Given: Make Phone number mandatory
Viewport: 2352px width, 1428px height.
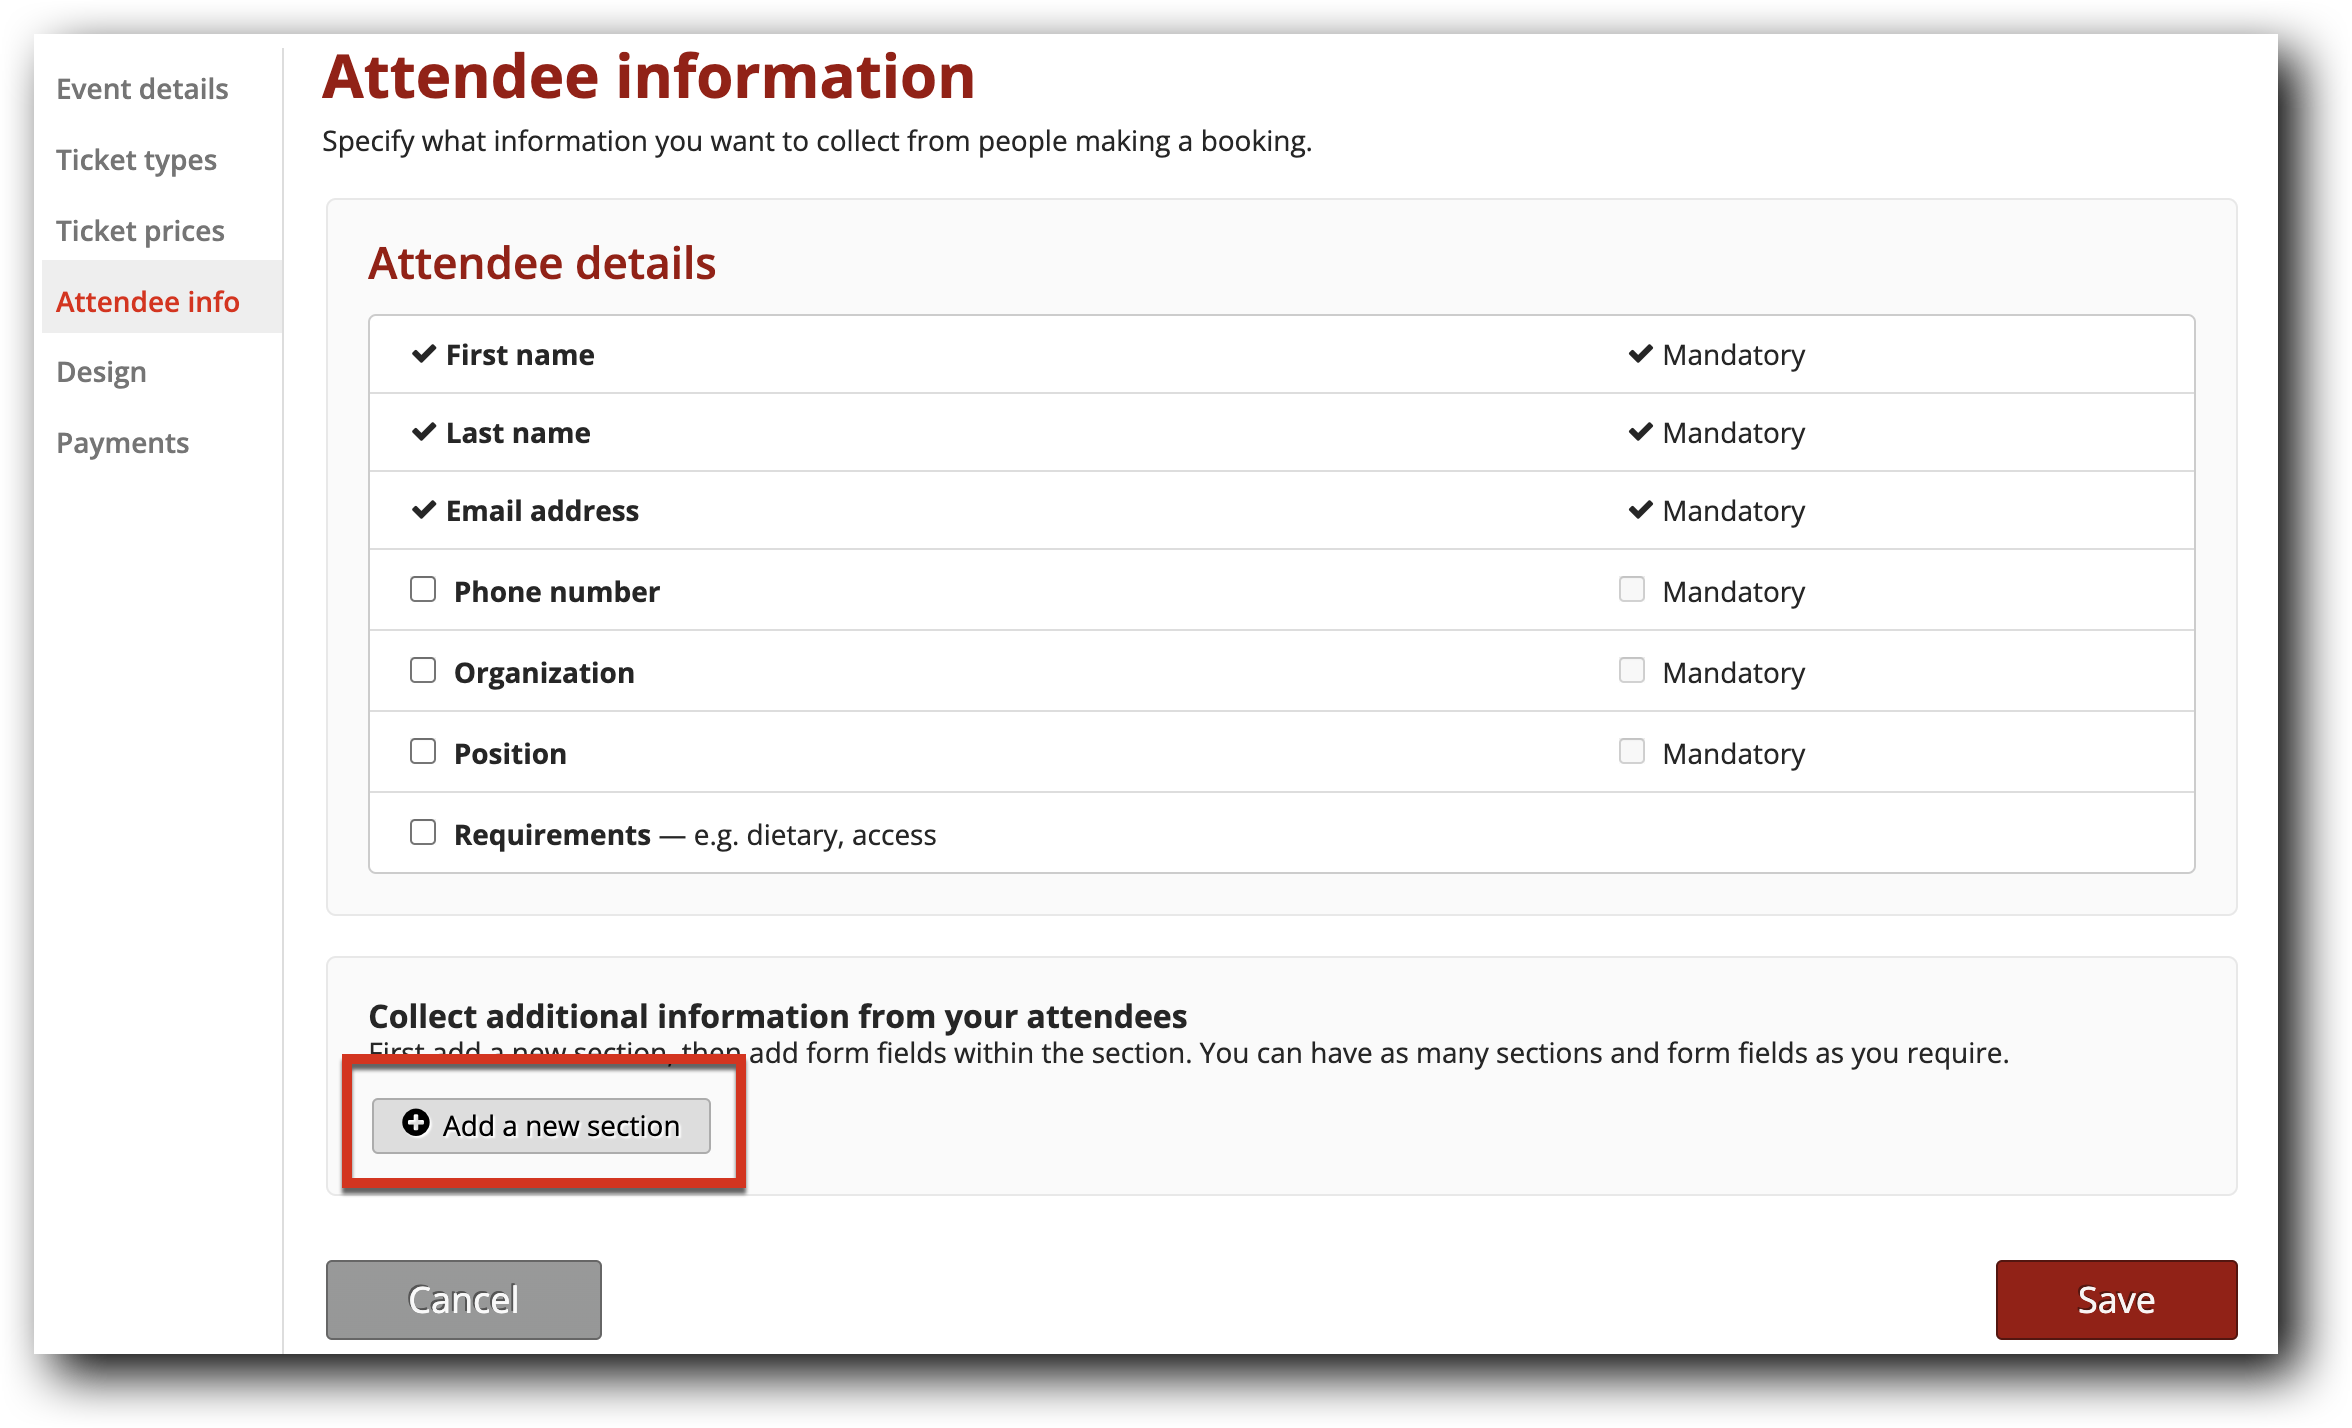Looking at the screenshot, I should 1632,589.
